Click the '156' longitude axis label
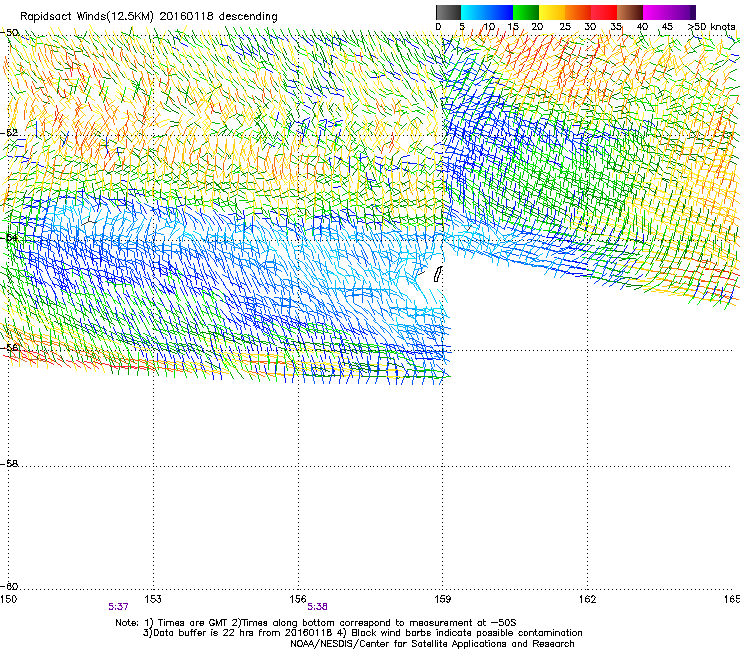 click(x=298, y=599)
